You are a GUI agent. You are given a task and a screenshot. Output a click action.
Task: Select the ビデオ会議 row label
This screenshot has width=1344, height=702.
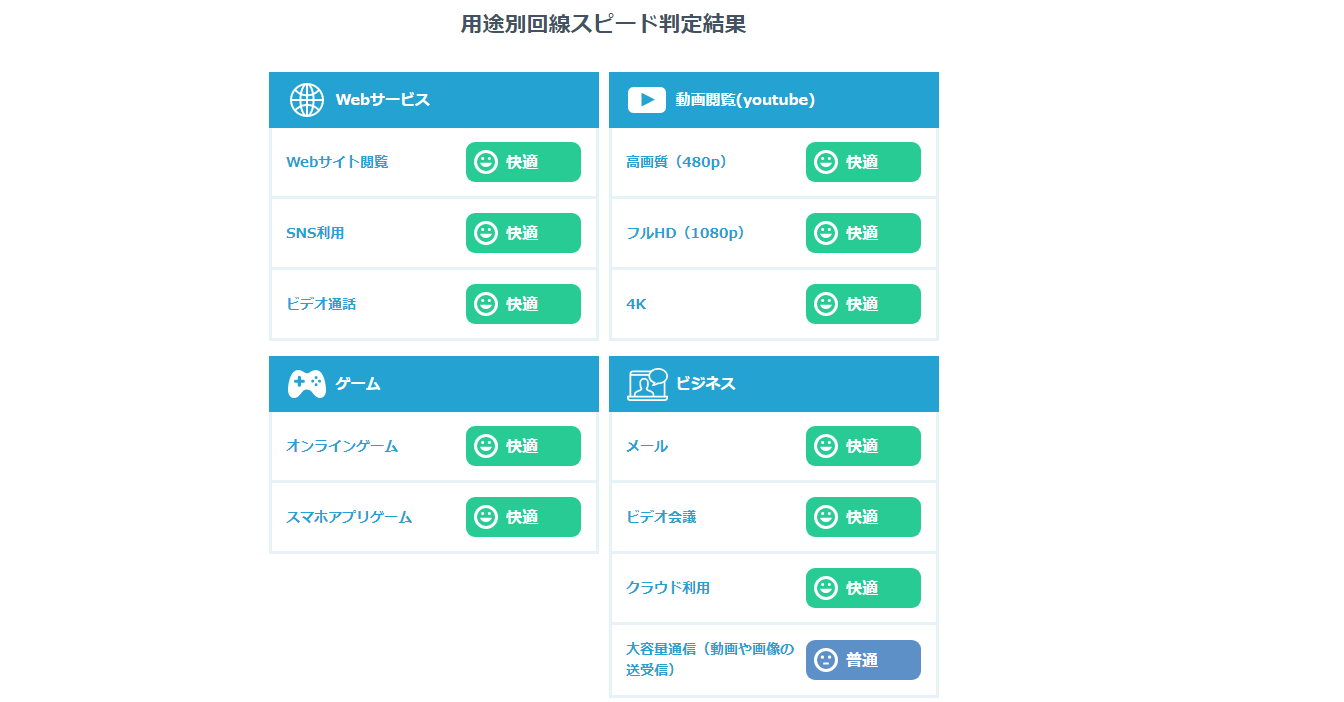pos(661,517)
